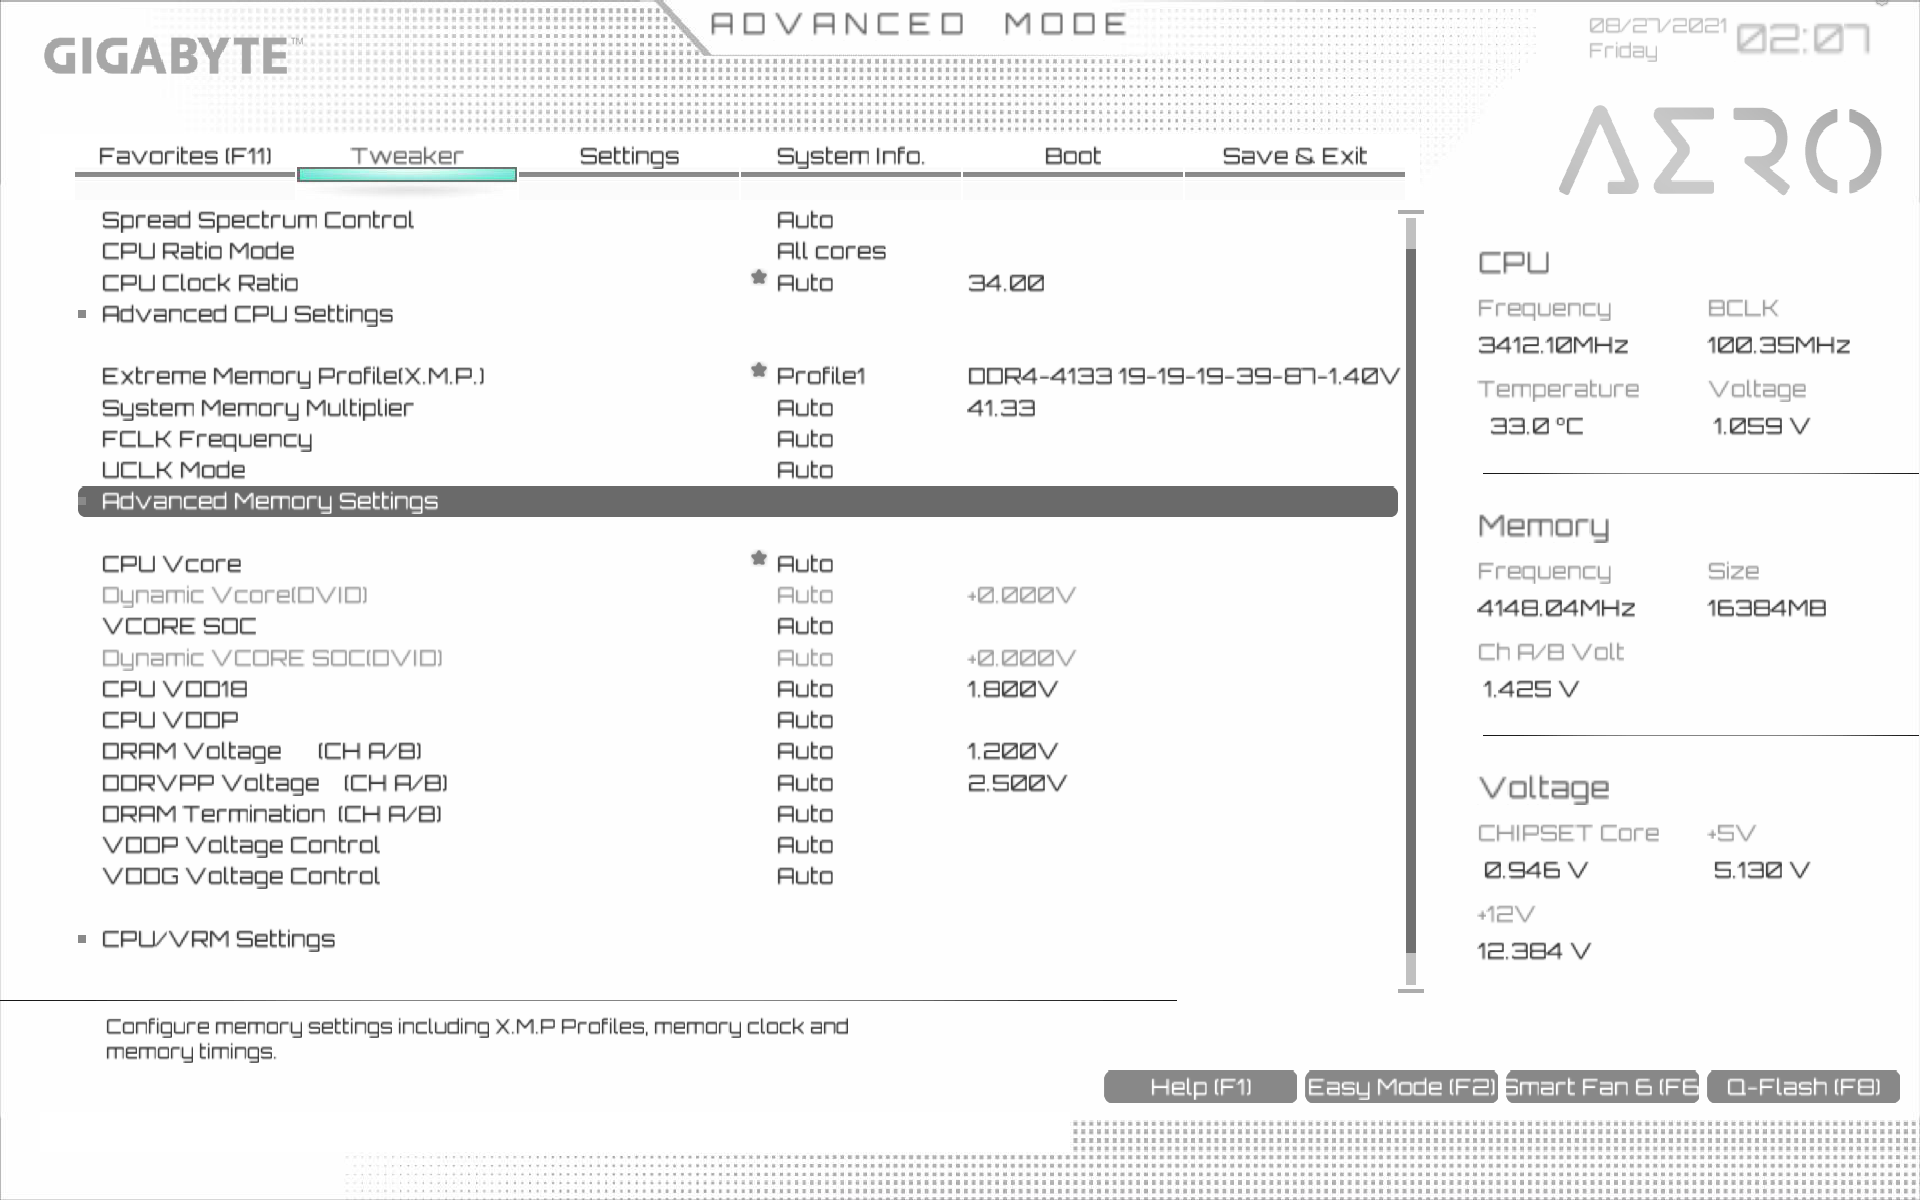
Task: Click the star icon beside X.M.P. Profile1
Action: 758,371
